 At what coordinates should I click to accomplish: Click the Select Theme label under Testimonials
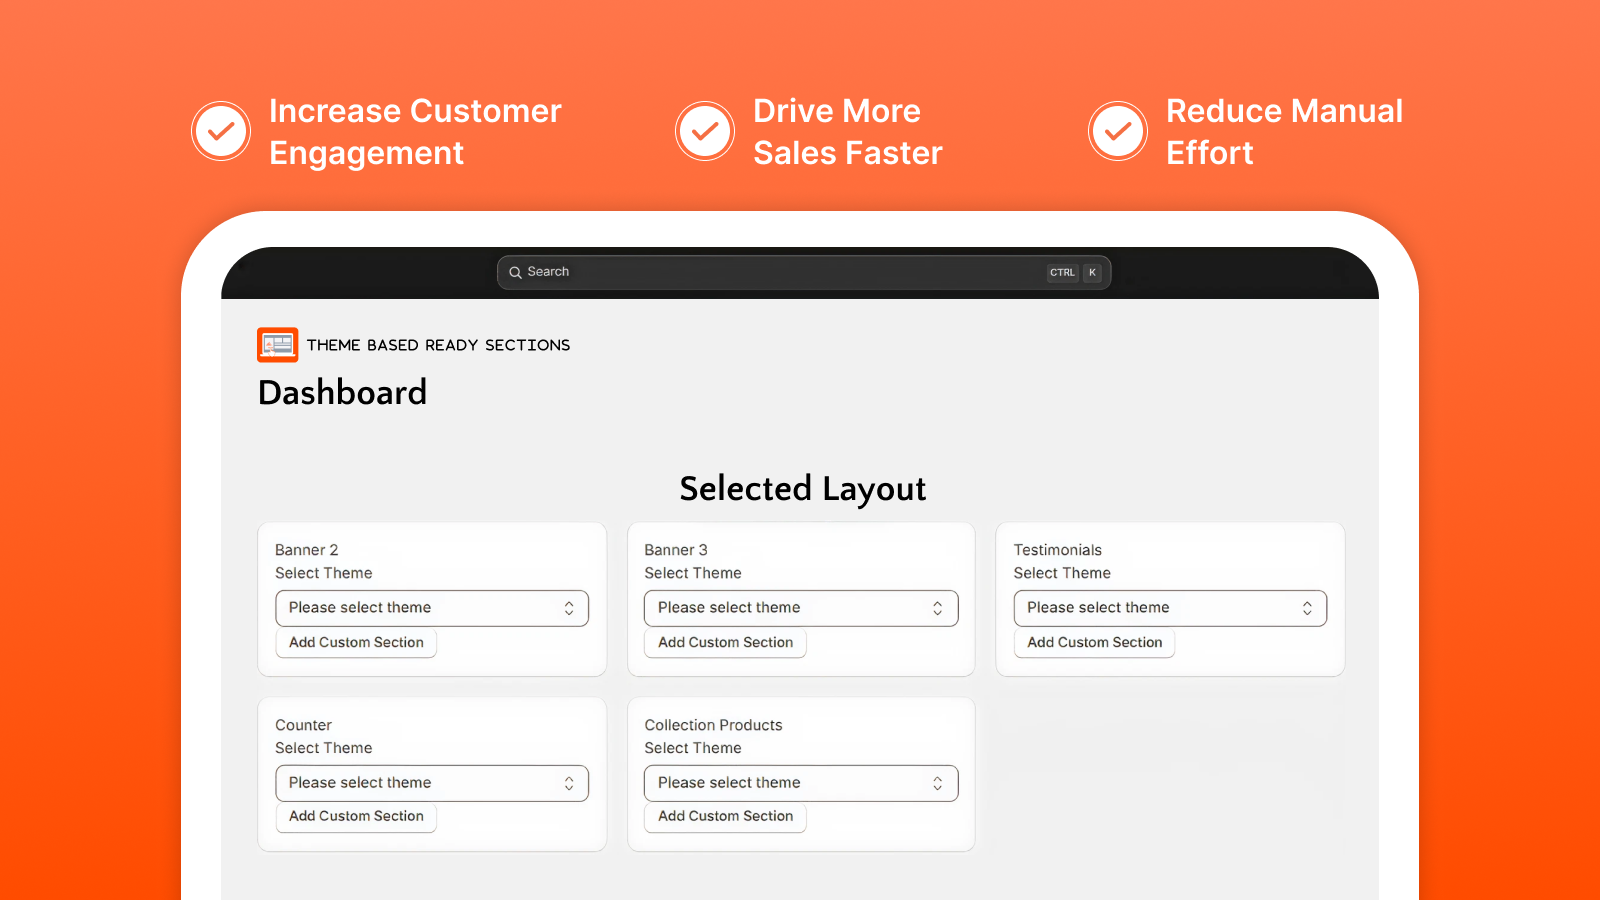(1062, 573)
